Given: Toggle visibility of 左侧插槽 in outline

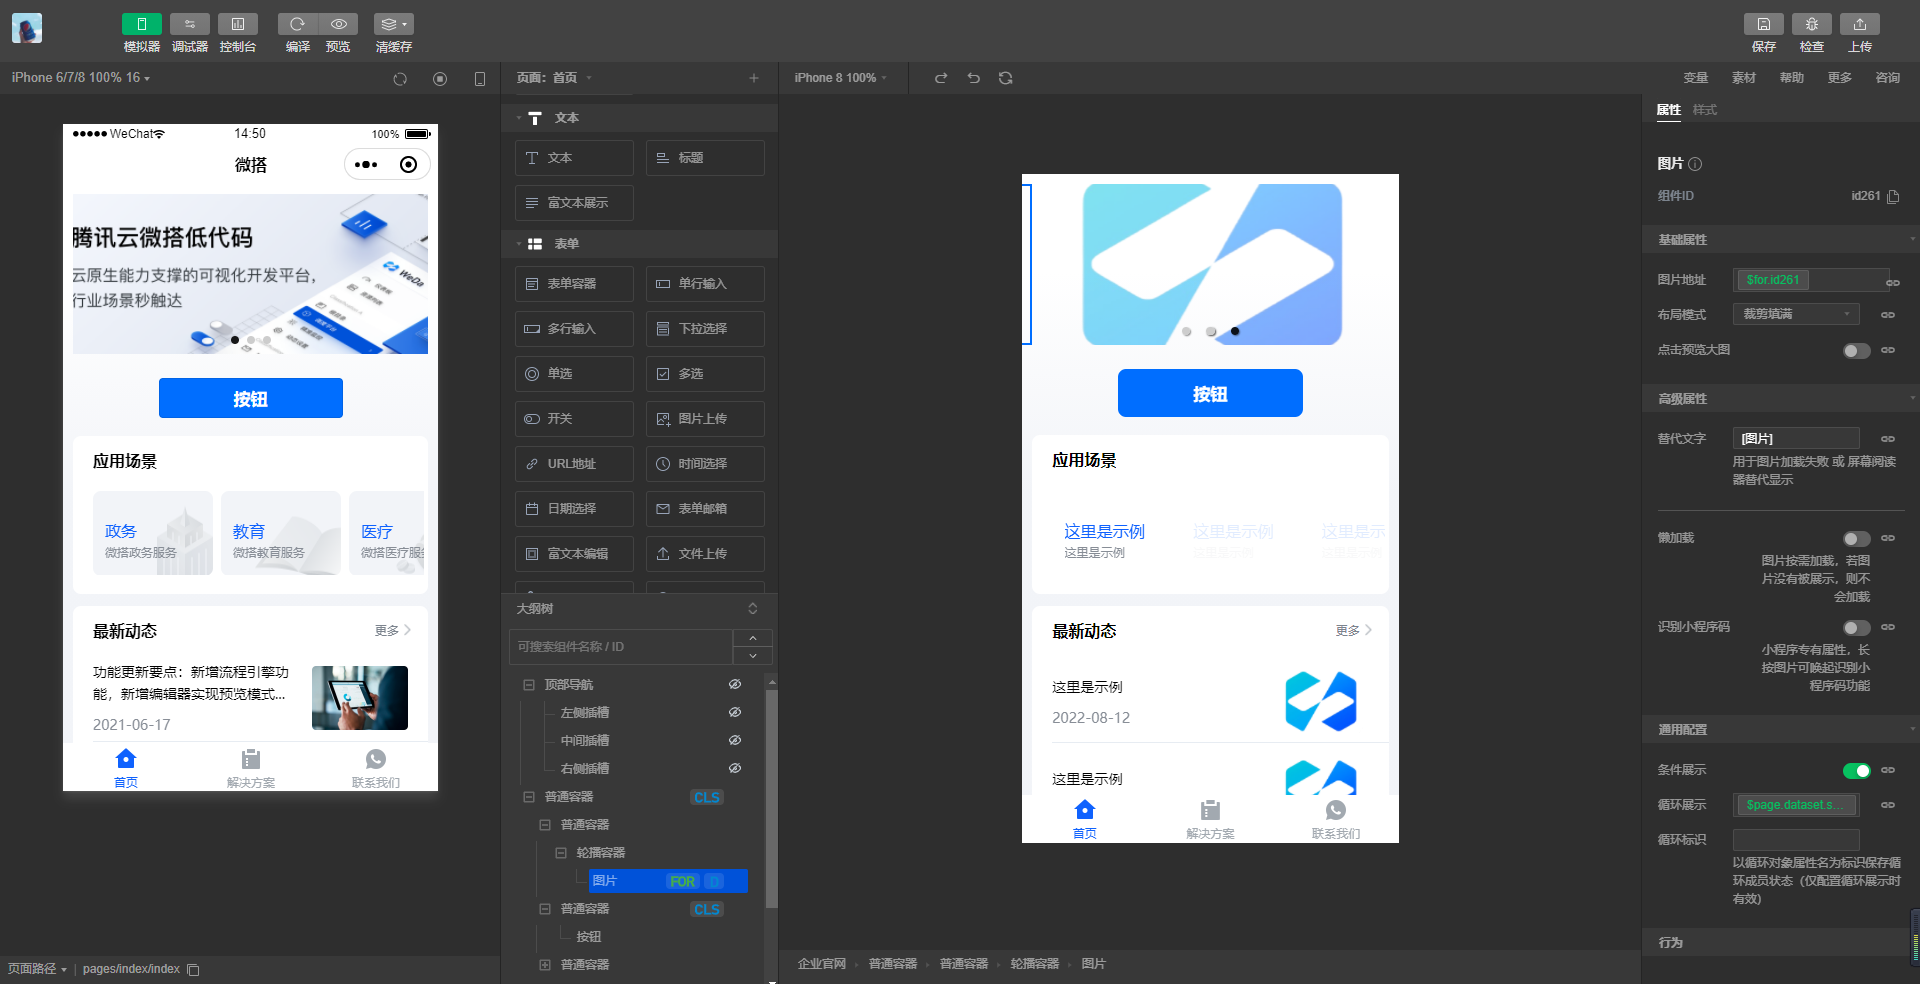Looking at the screenshot, I should pyautogui.click(x=735, y=713).
